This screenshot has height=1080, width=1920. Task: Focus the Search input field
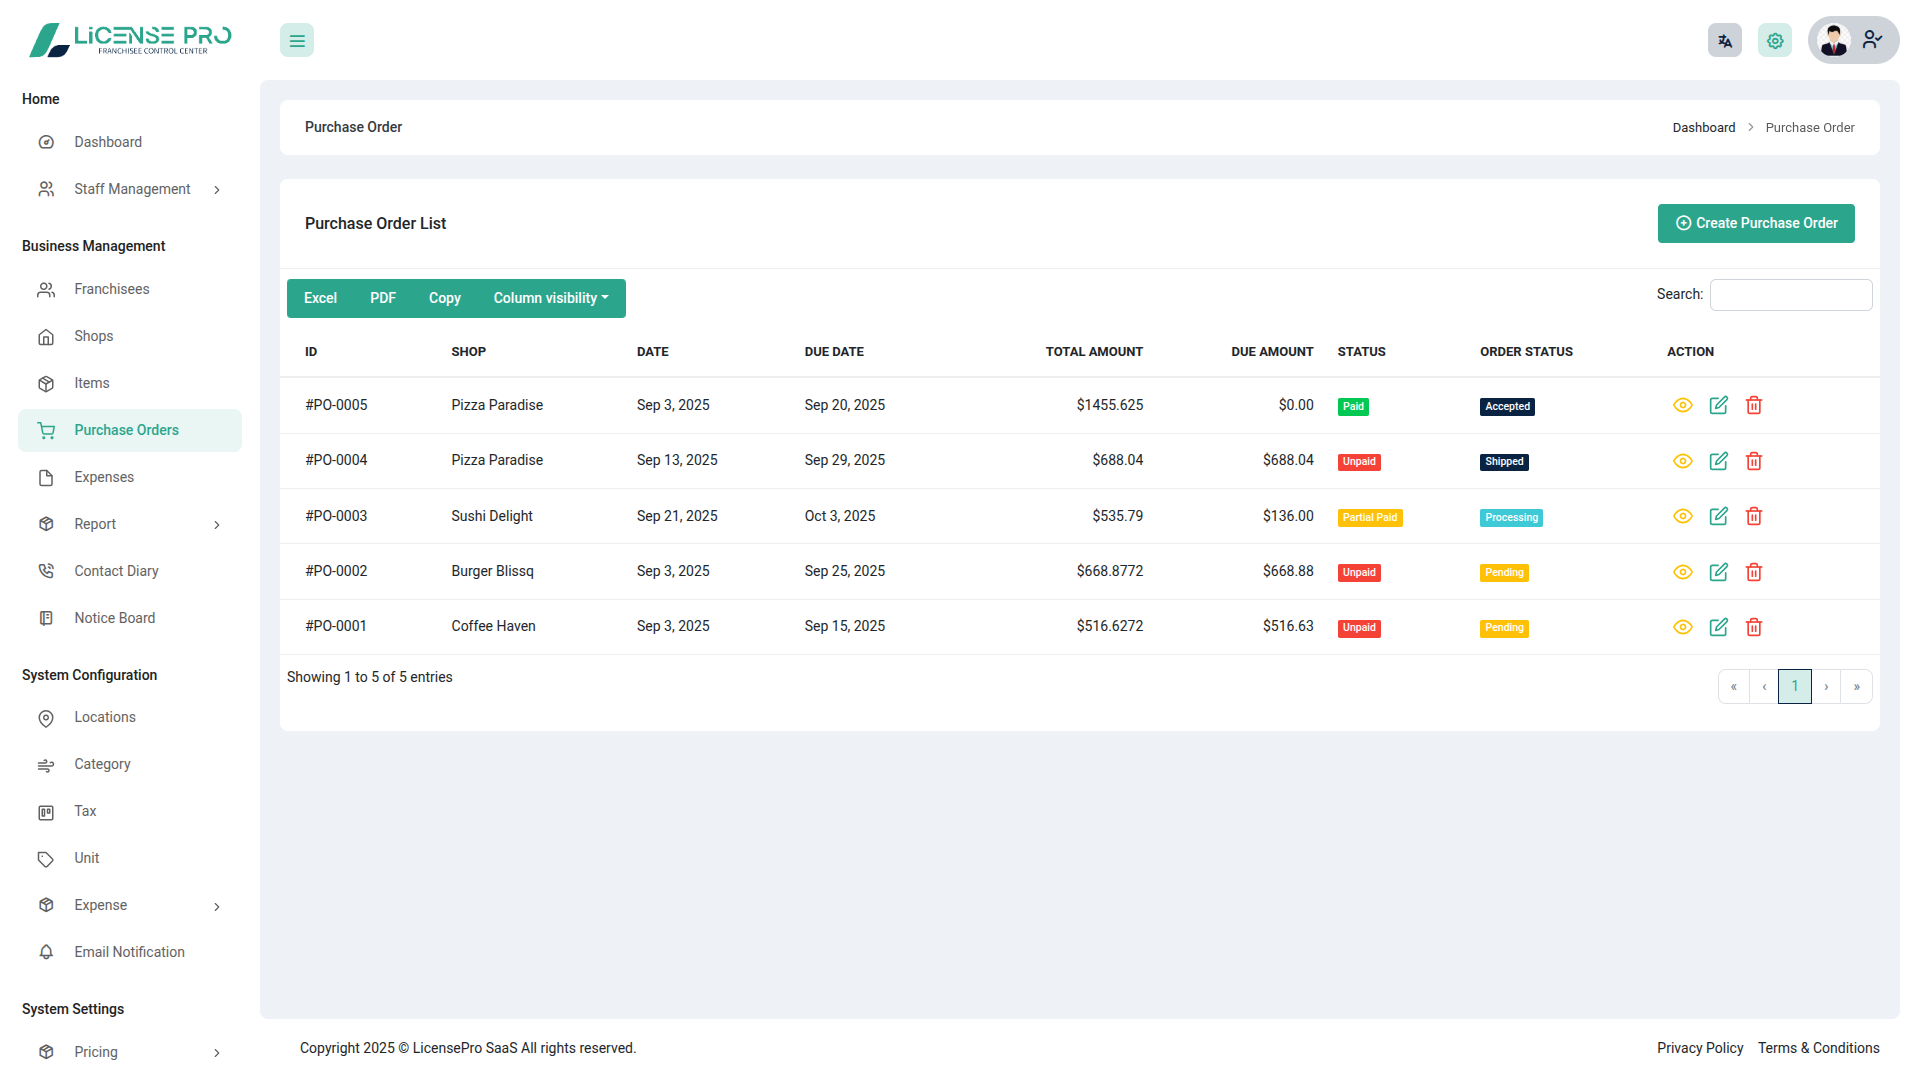[x=1790, y=295]
